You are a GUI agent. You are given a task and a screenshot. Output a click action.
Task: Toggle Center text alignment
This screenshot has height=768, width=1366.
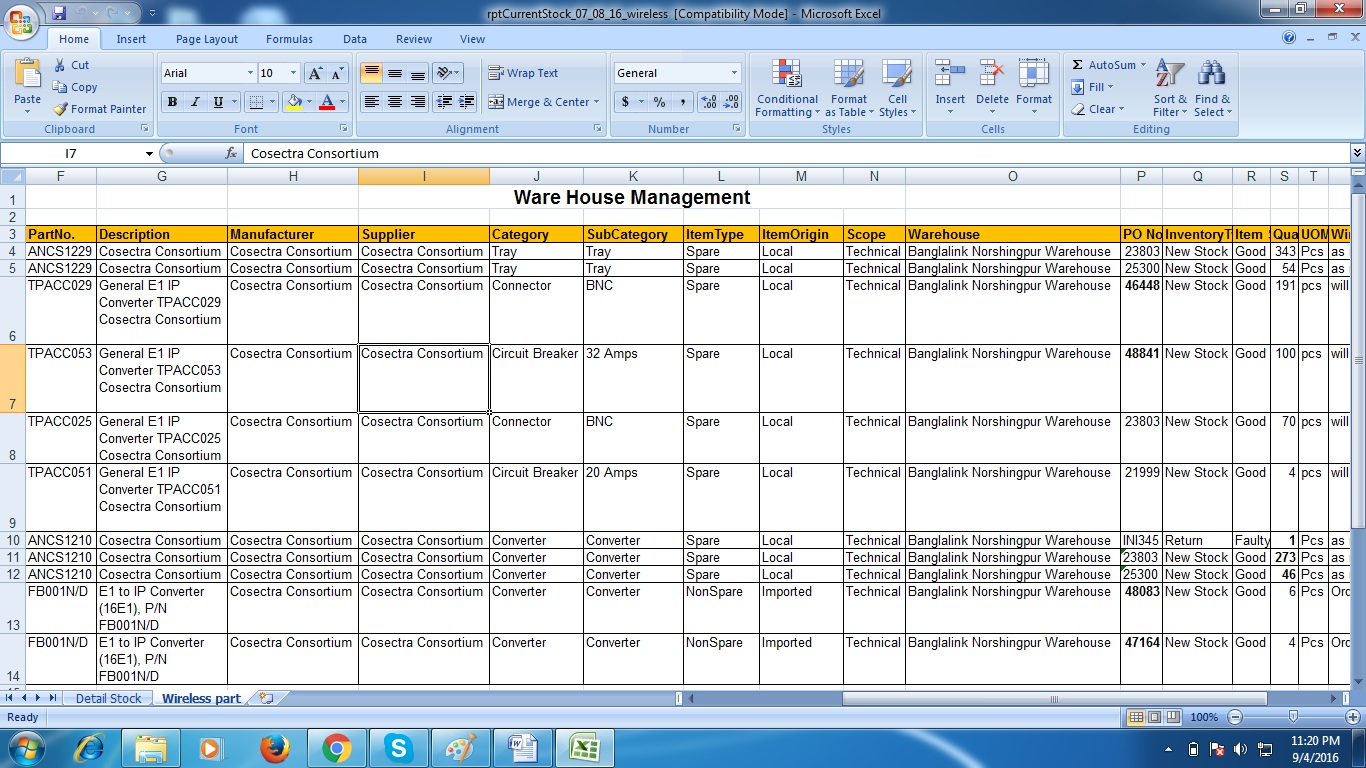[x=395, y=102]
